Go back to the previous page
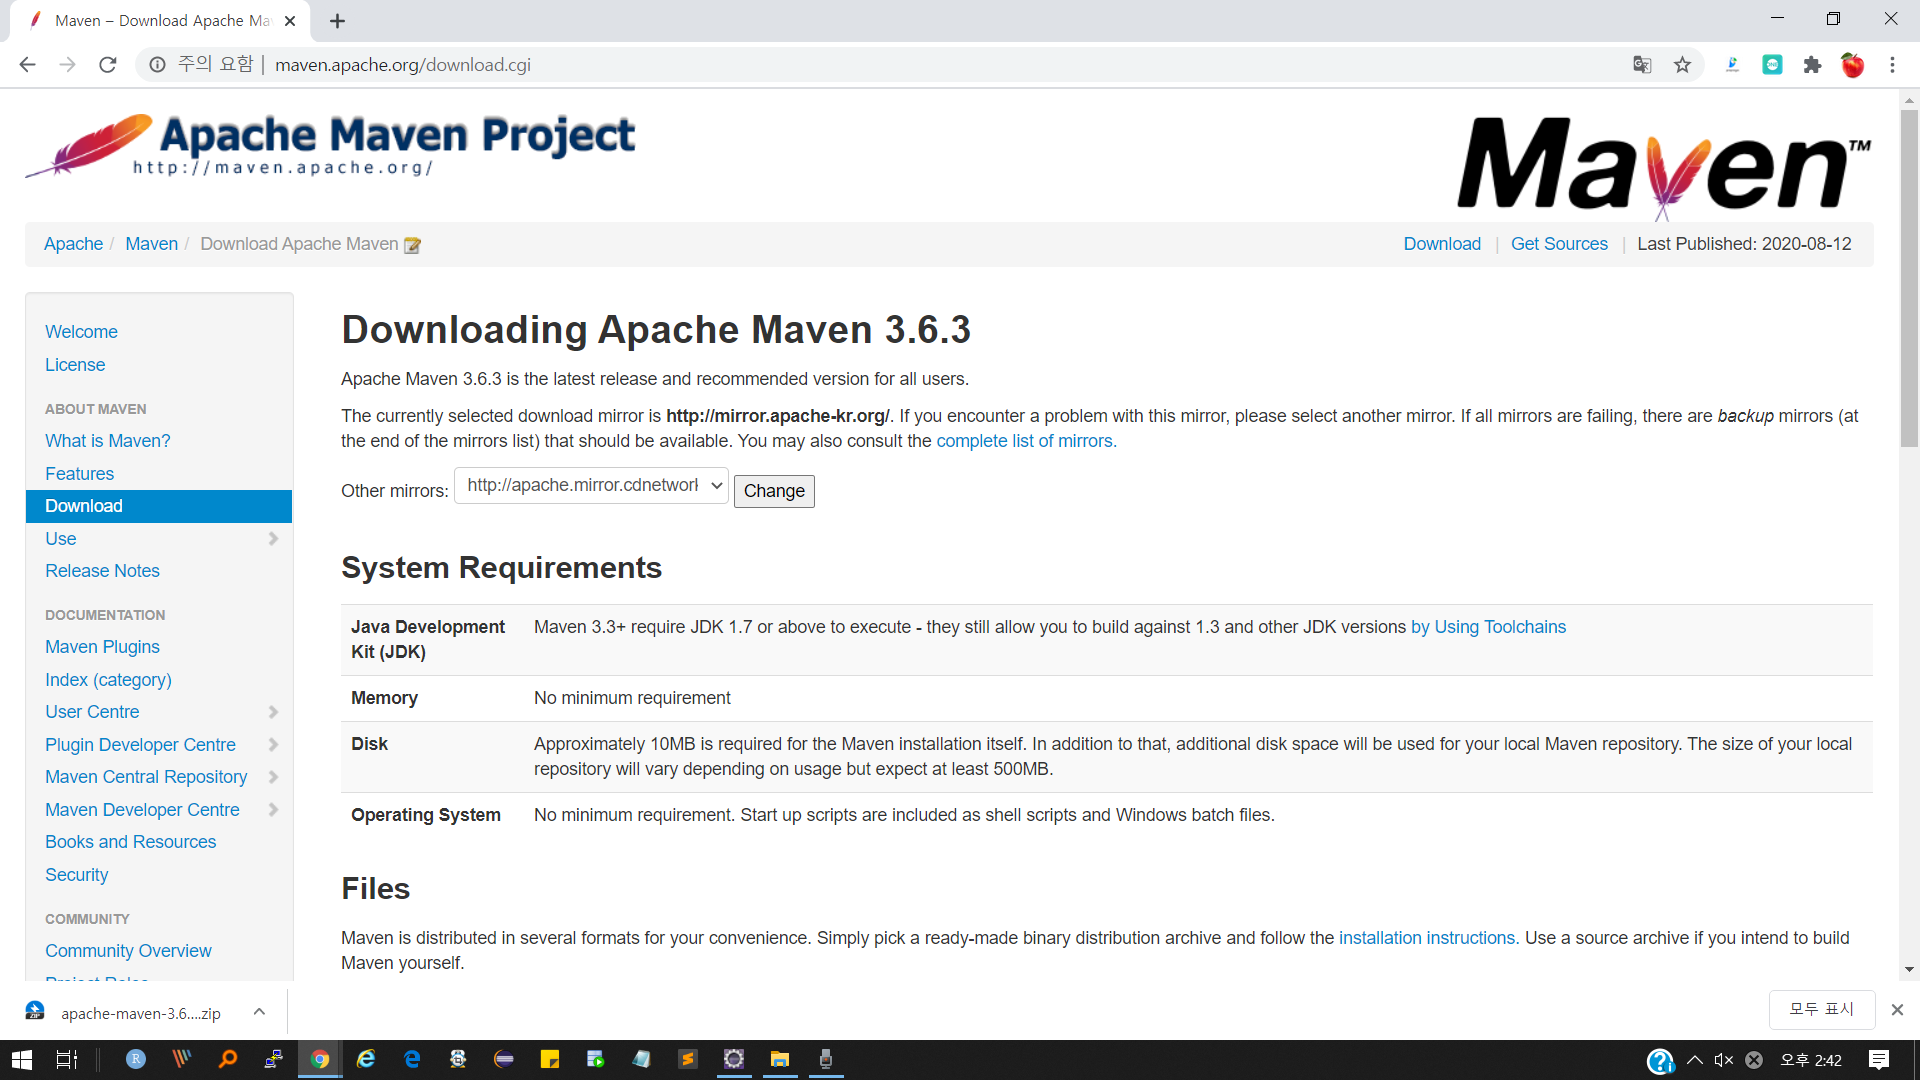This screenshot has height=1080, width=1920. [27, 65]
